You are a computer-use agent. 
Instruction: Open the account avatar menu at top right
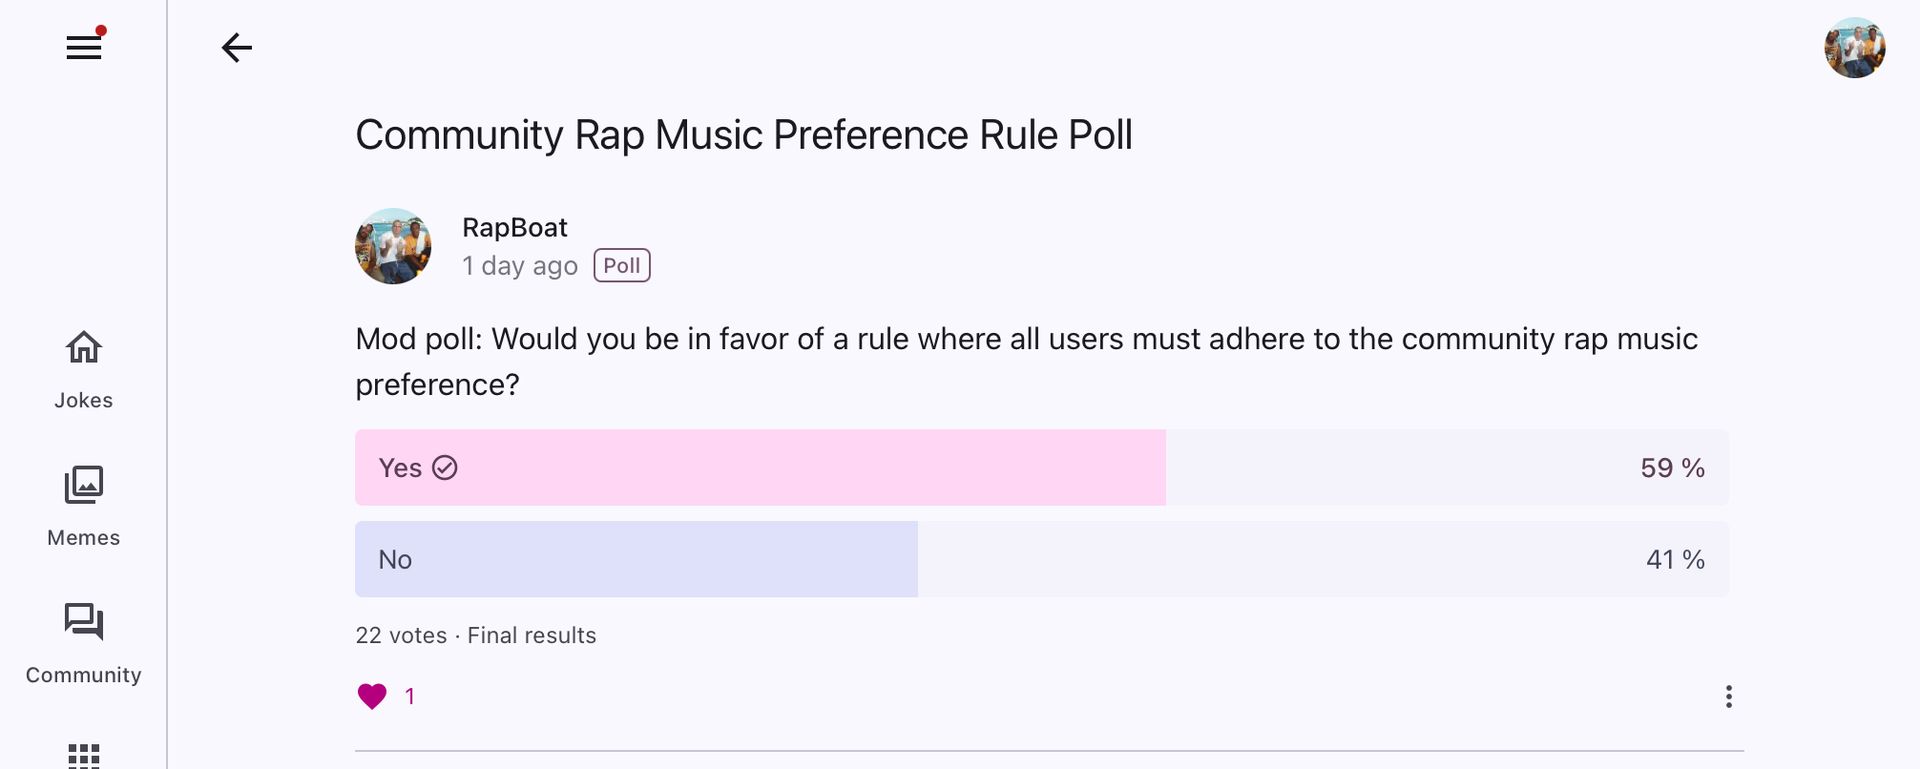pyautogui.click(x=1854, y=47)
